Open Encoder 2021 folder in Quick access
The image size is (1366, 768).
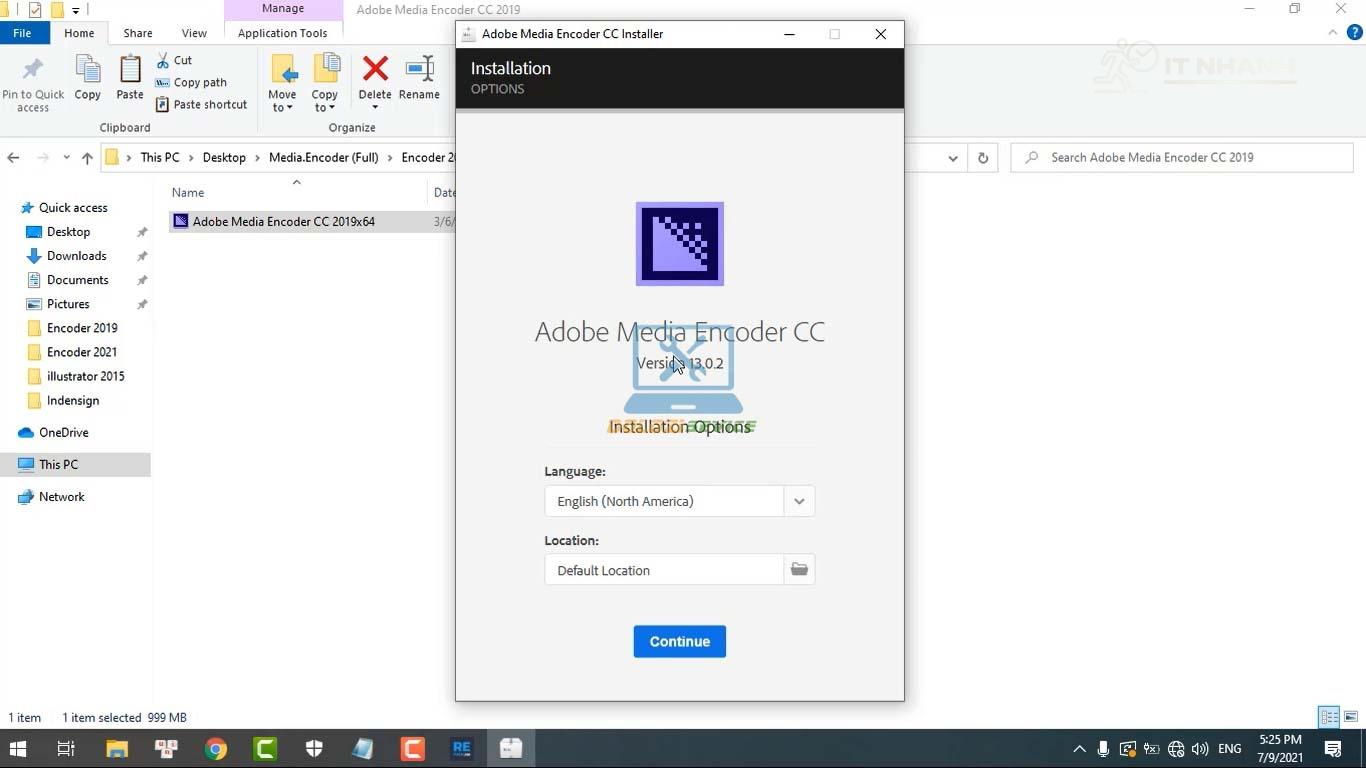pyautogui.click(x=81, y=352)
